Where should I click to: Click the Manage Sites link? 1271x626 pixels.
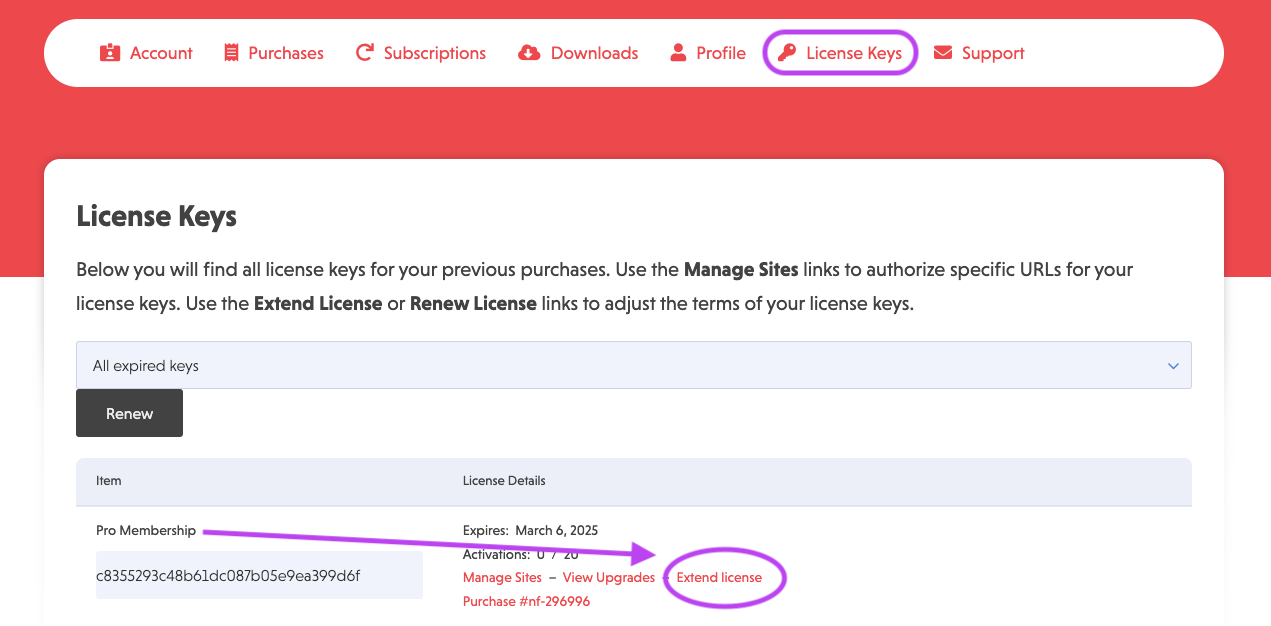[502, 577]
